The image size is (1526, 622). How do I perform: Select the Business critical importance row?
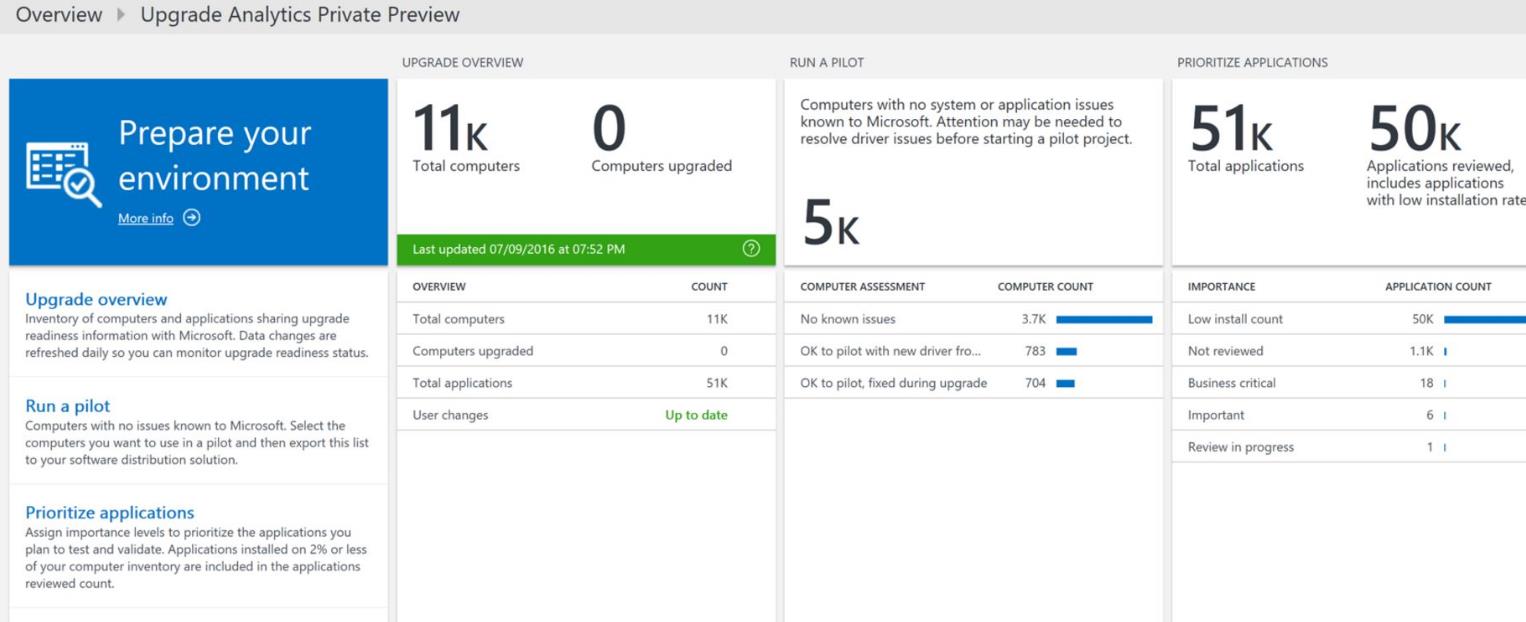1349,383
